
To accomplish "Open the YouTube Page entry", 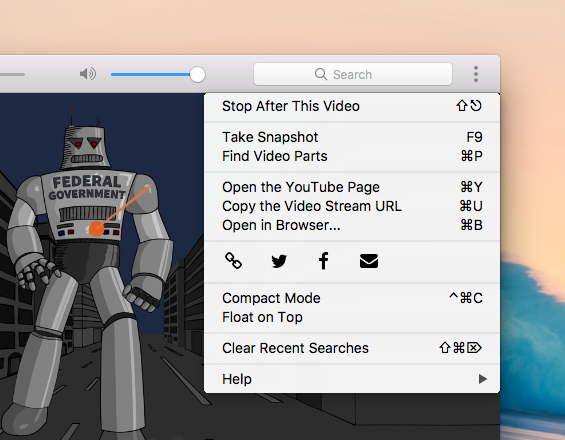I will tap(352, 187).
